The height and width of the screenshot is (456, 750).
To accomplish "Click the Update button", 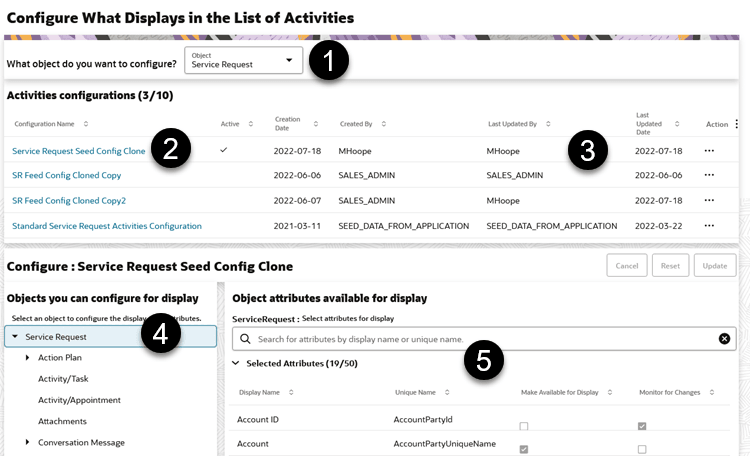I will point(717,265).
